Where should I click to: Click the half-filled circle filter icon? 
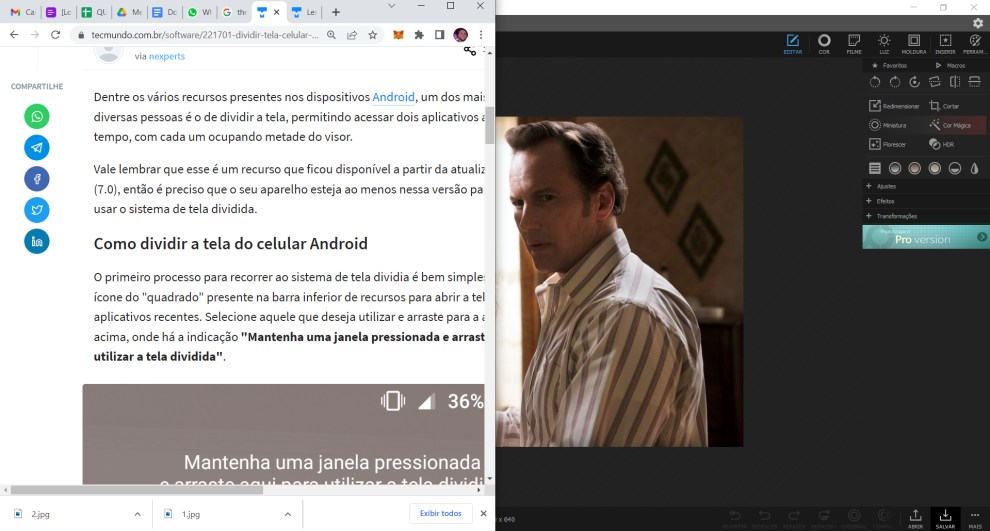955,168
